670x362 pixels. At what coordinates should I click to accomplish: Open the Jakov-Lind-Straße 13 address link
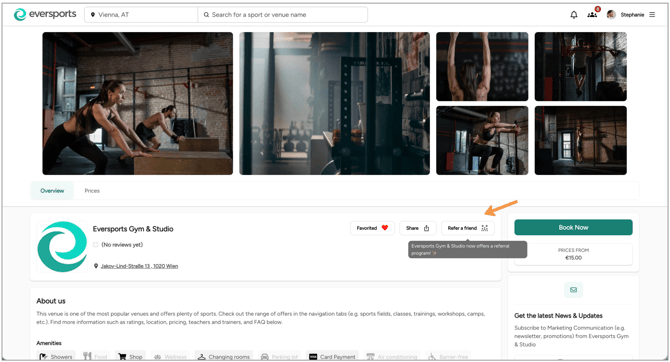tap(139, 266)
